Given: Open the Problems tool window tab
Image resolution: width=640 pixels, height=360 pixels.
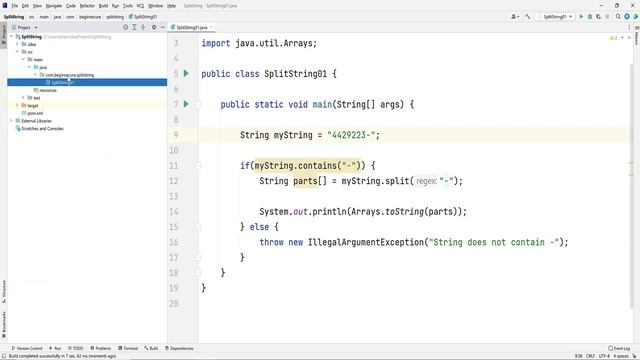Looking at the screenshot, I should (x=100, y=348).
